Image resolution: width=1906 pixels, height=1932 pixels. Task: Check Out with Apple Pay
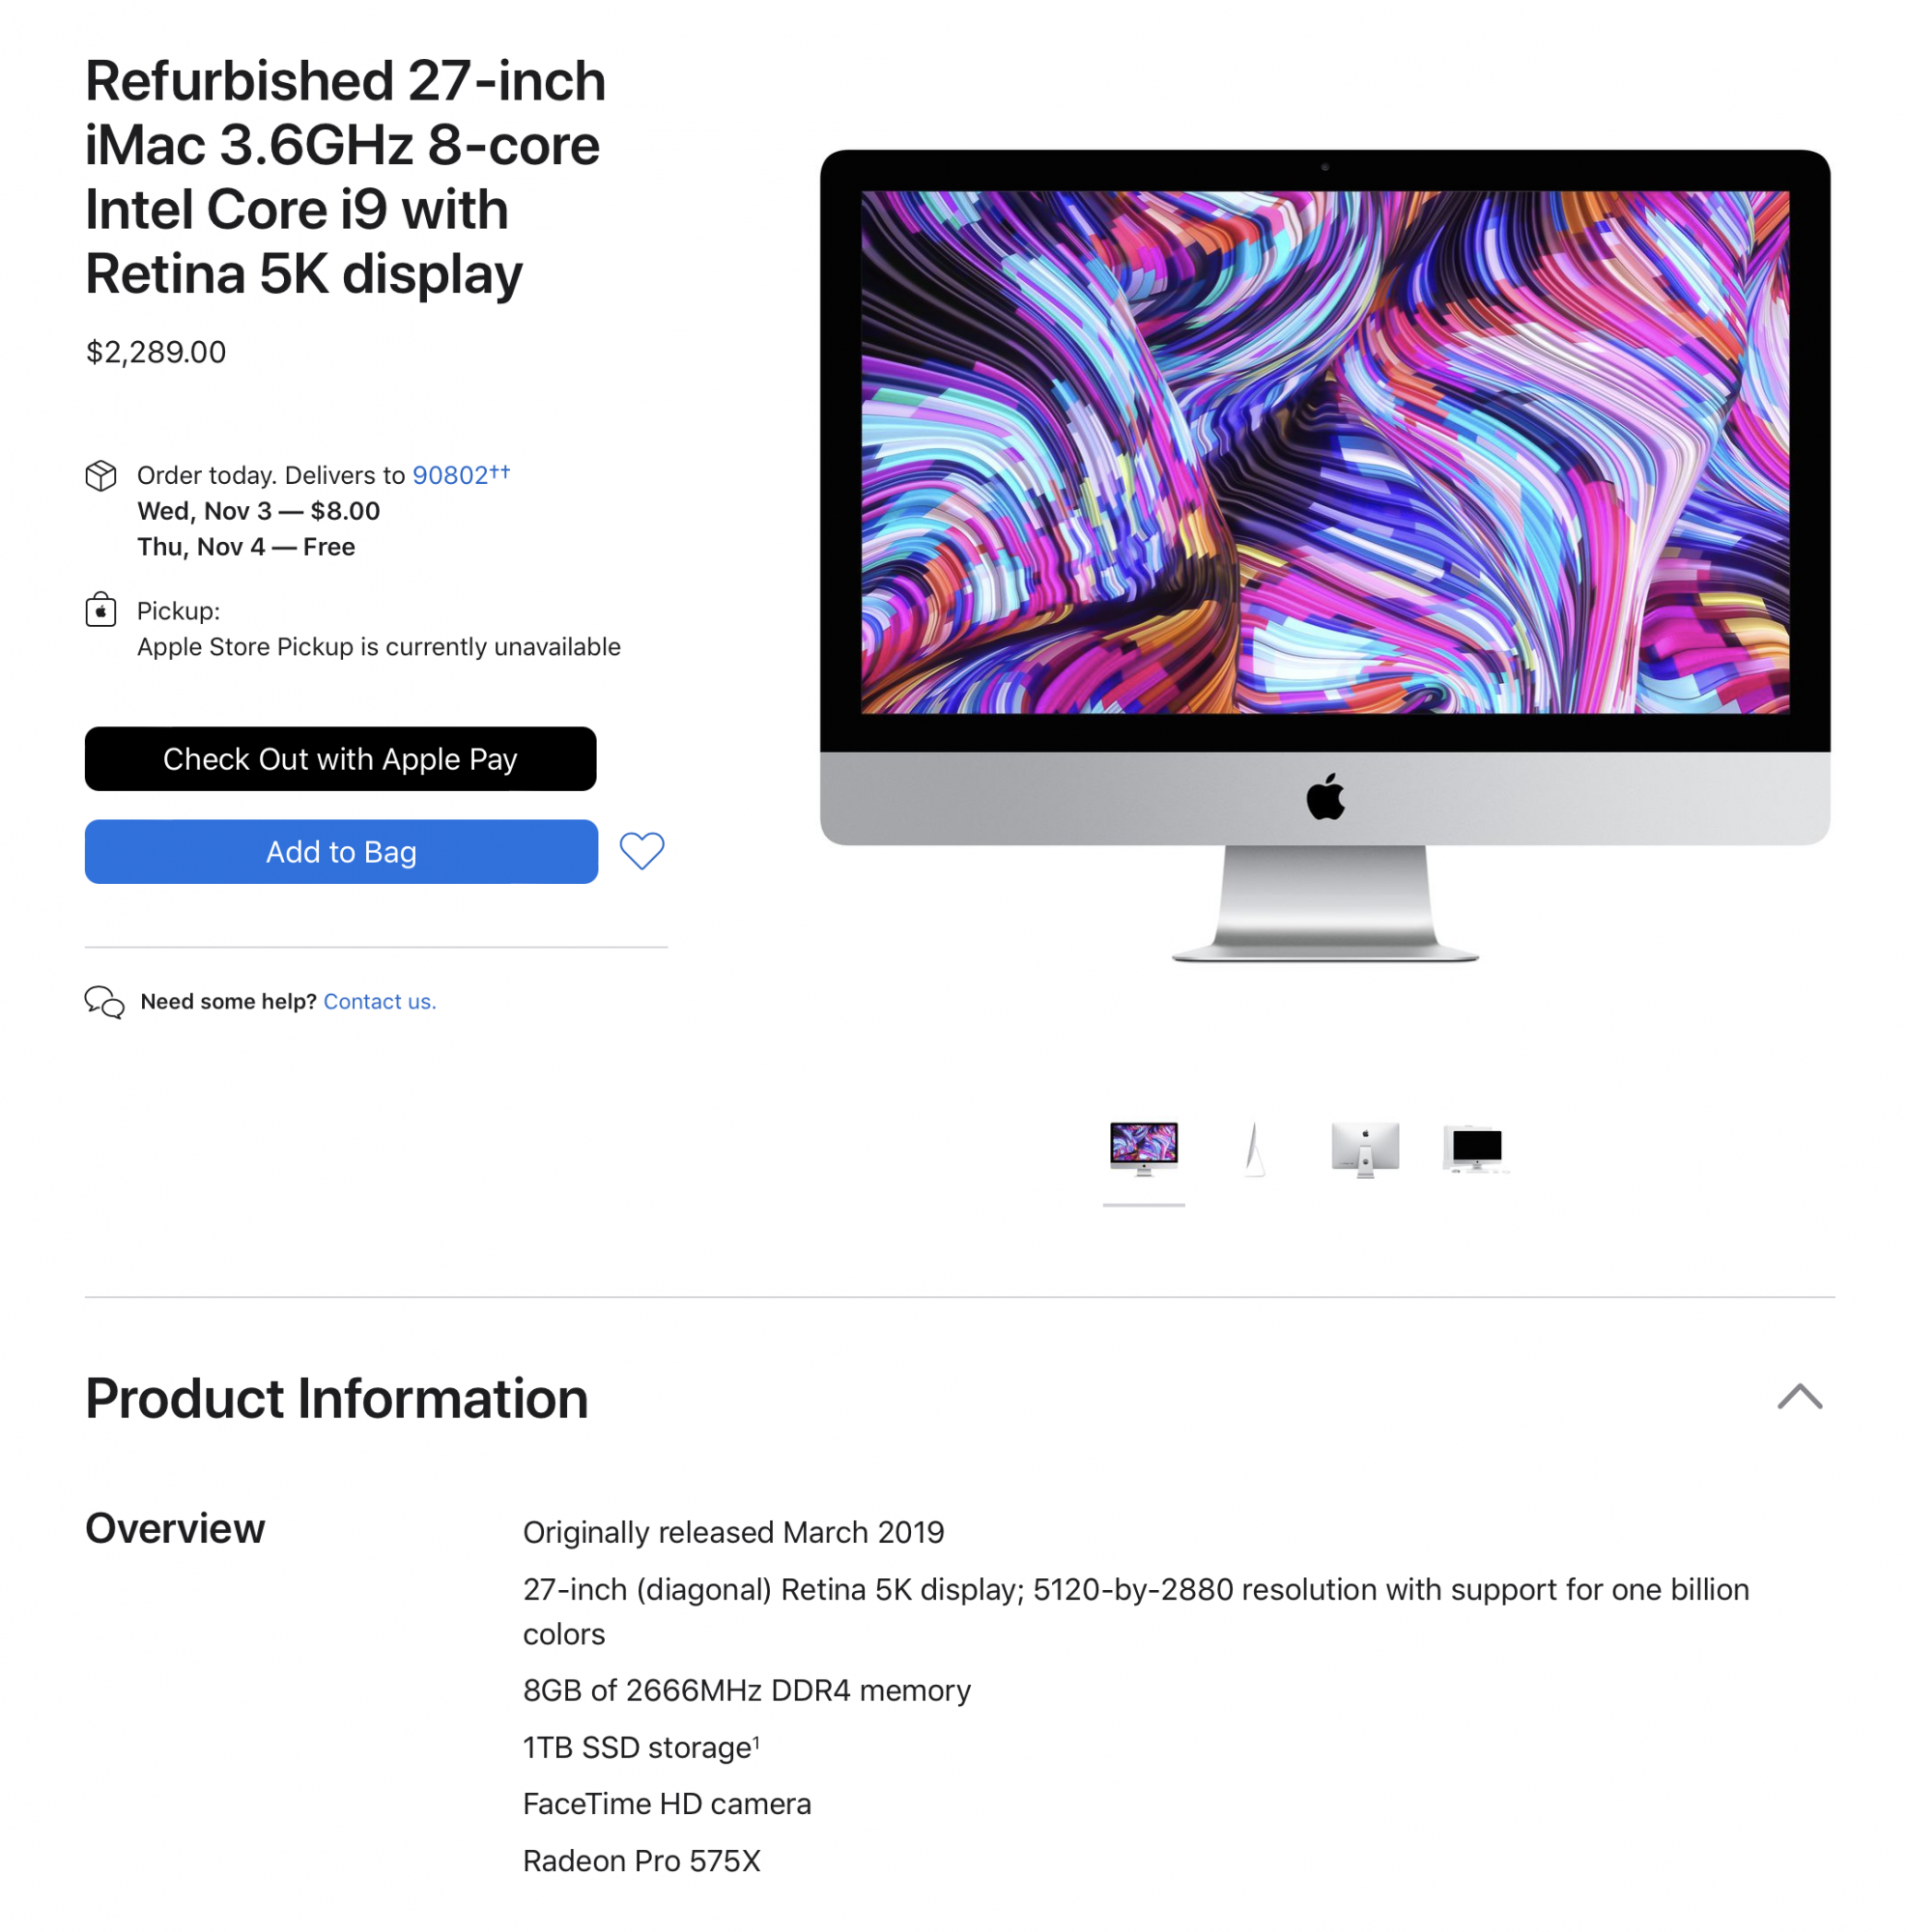[340, 759]
